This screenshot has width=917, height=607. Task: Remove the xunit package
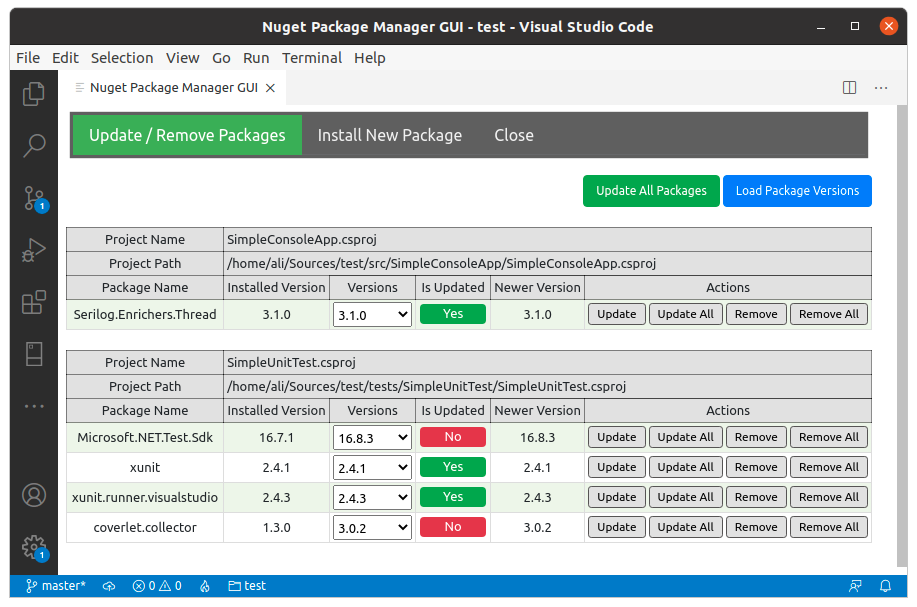pos(755,467)
